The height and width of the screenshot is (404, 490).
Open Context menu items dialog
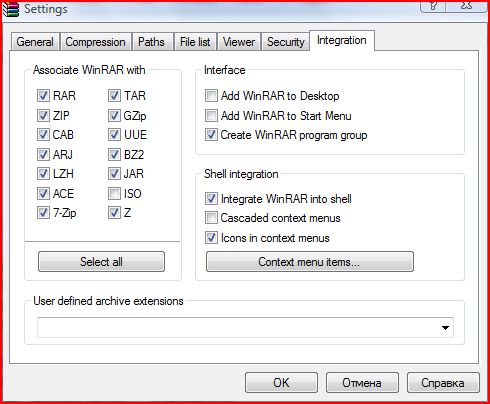pyautogui.click(x=310, y=262)
